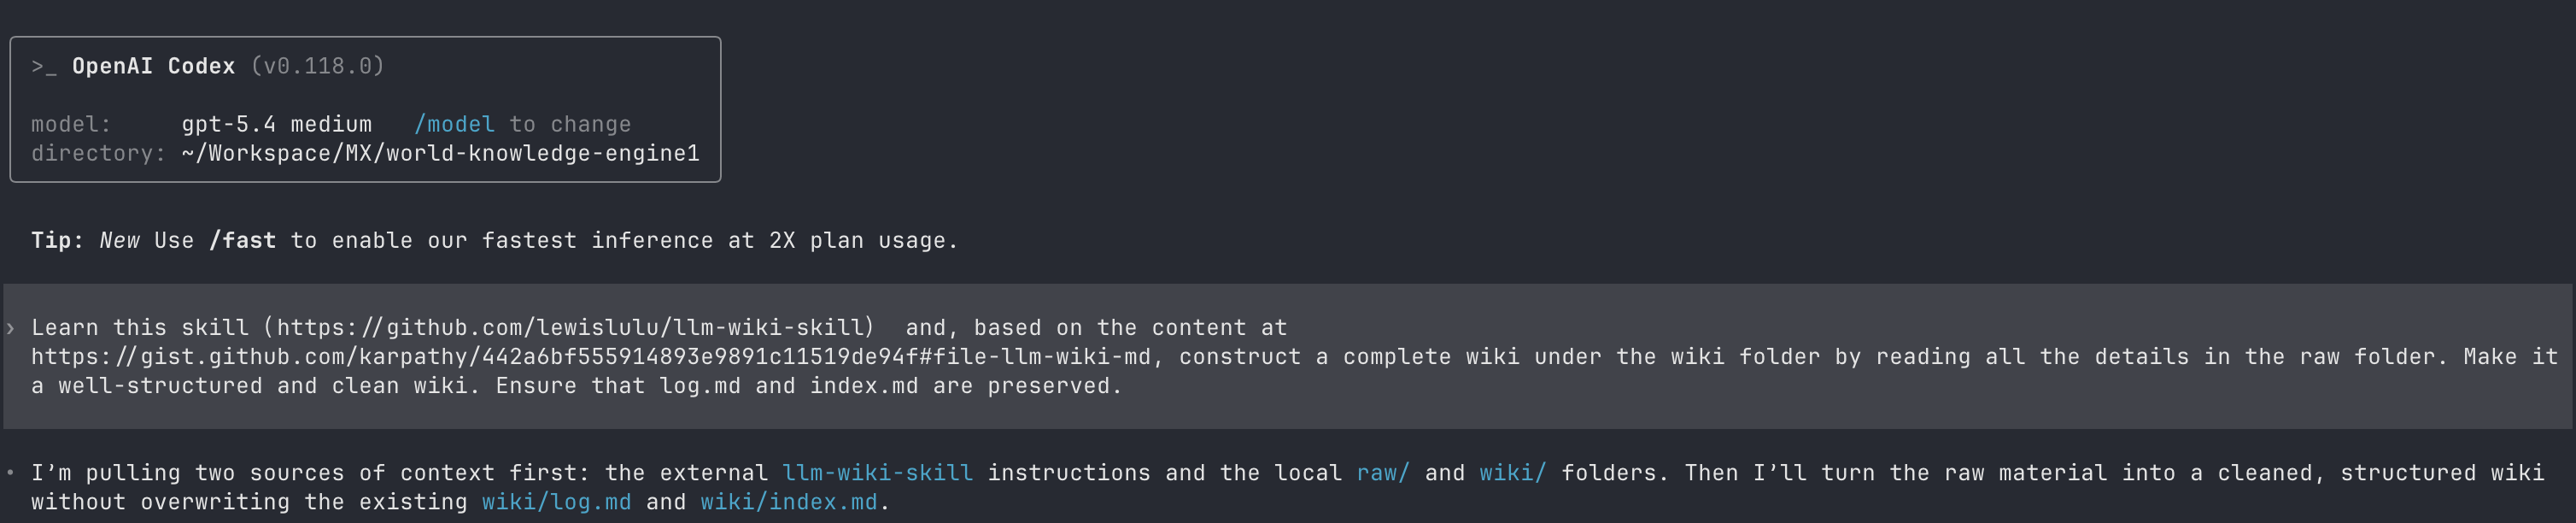Click the ~/Workspace/MX/world-knowledge-engine1 directory path
The width and height of the screenshot is (2576, 523).
pyautogui.click(x=440, y=154)
